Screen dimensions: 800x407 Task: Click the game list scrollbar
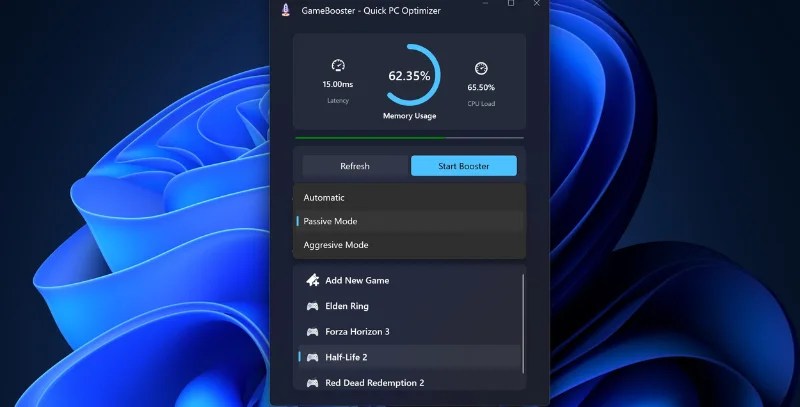click(523, 324)
